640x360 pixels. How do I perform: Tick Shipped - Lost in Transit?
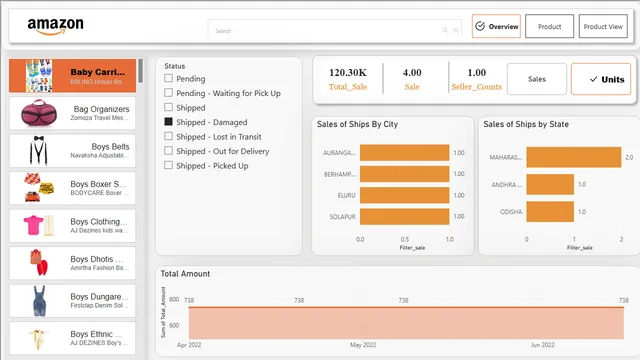168,136
